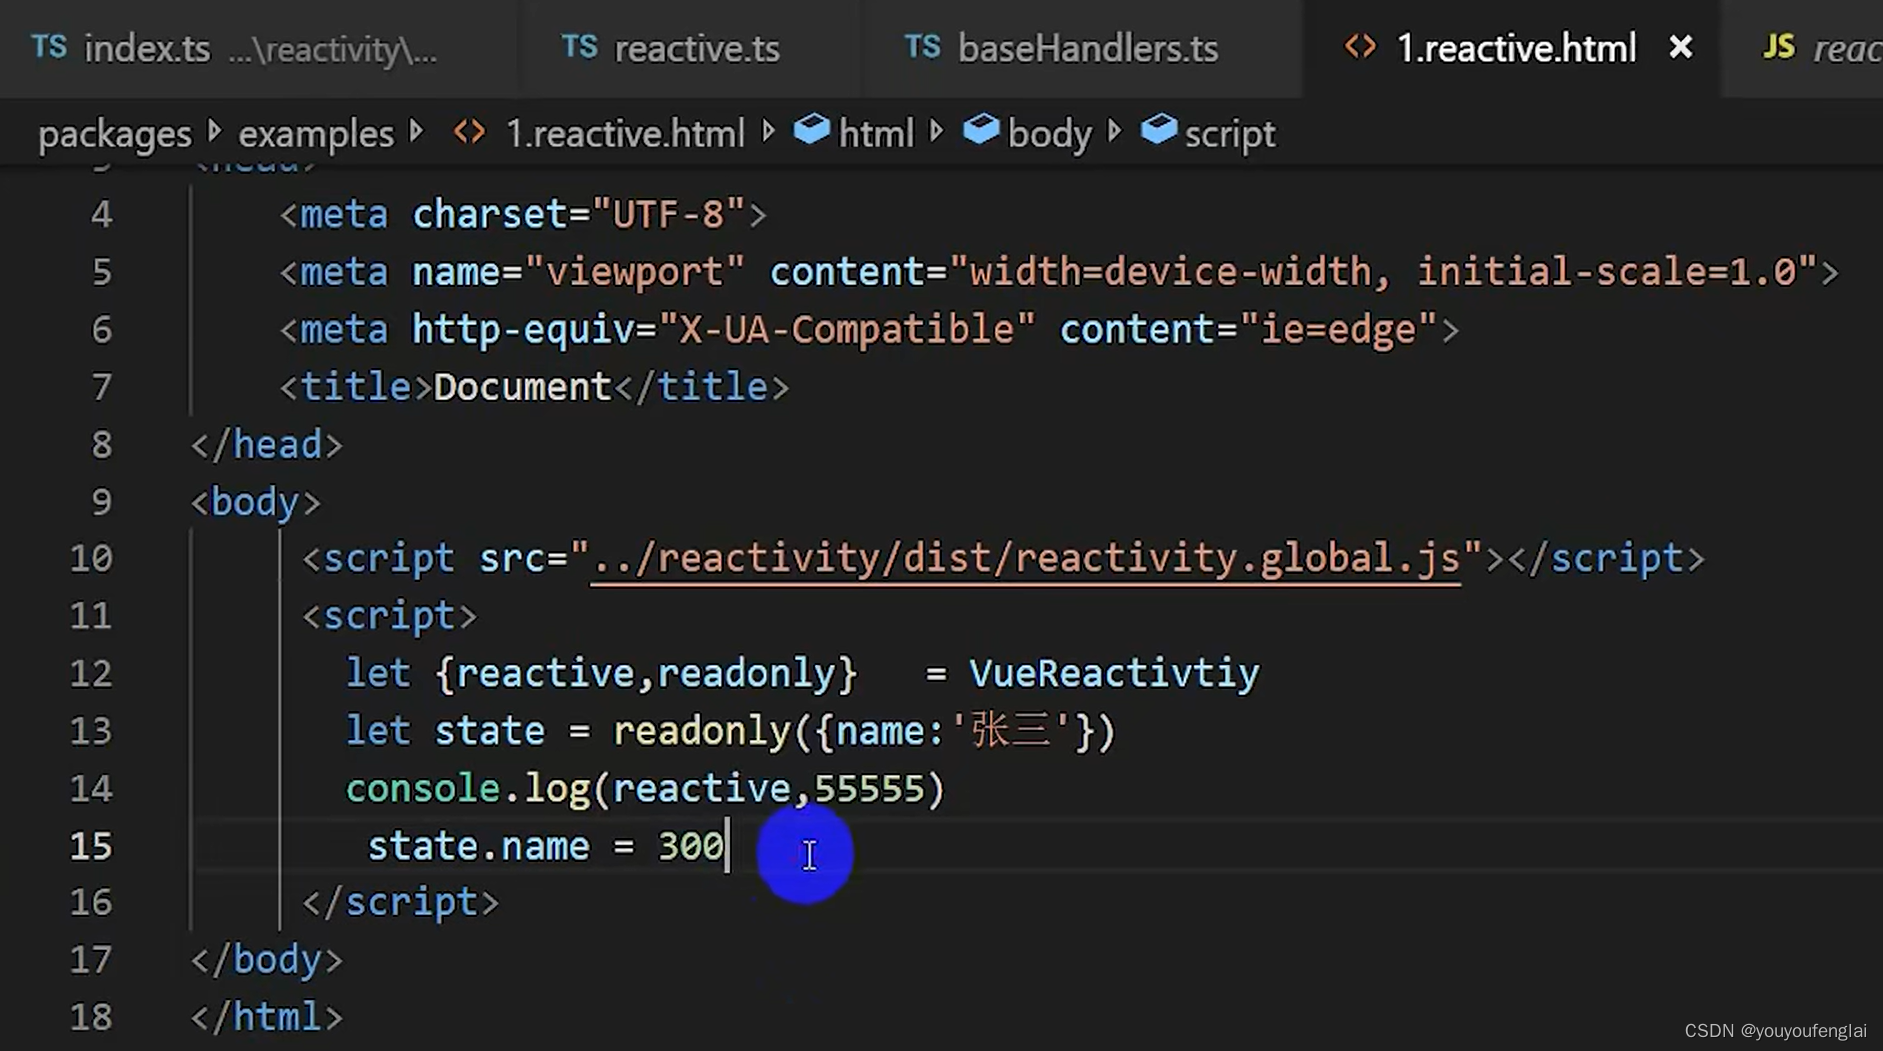Click TS icon on reactive.ts tab
The height and width of the screenshot is (1051, 1883).
point(579,47)
